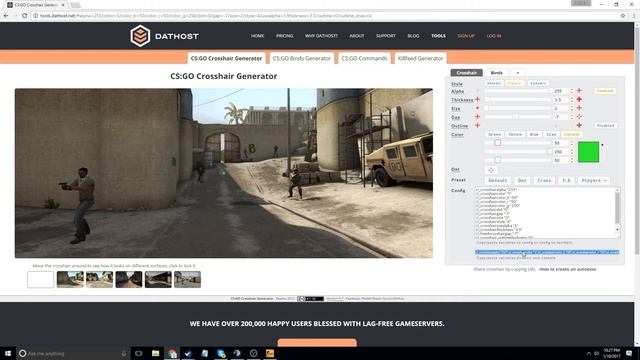The width and height of the screenshot is (640, 360).
Task: Open the SIGN UP link
Action: [x=466, y=36]
